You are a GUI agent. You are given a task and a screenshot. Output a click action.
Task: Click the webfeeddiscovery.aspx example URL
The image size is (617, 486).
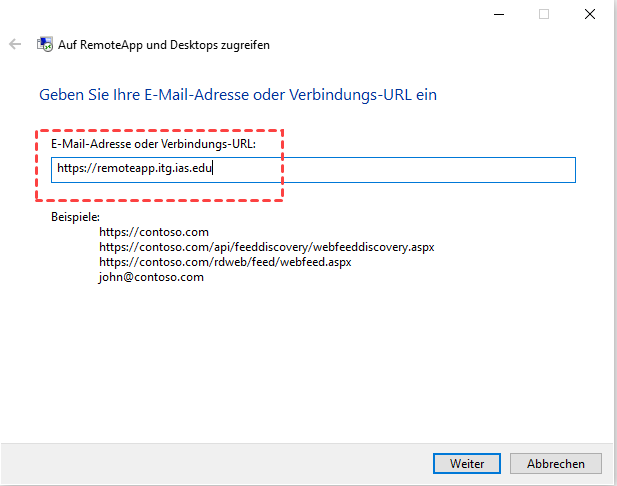(266, 247)
